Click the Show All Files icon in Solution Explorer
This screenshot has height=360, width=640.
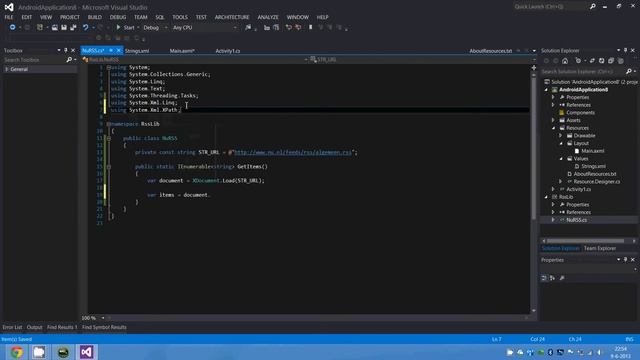pyautogui.click(x=621, y=61)
